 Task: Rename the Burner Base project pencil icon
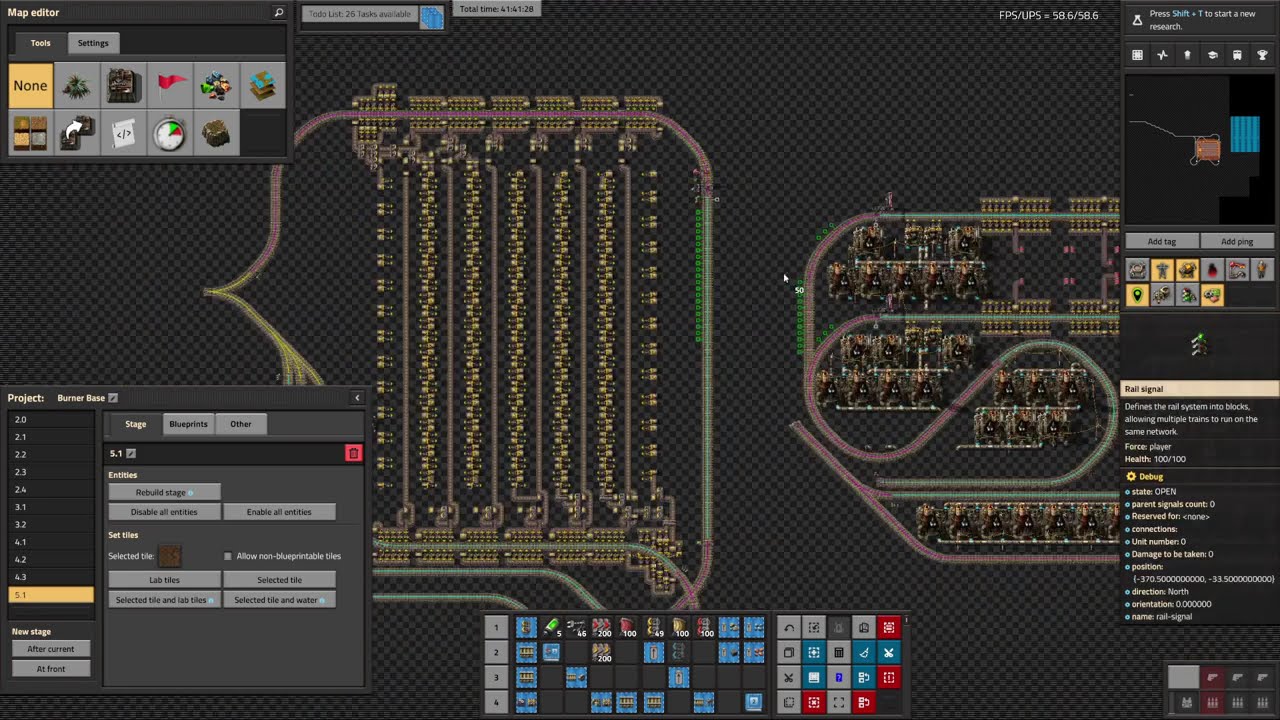tap(113, 398)
